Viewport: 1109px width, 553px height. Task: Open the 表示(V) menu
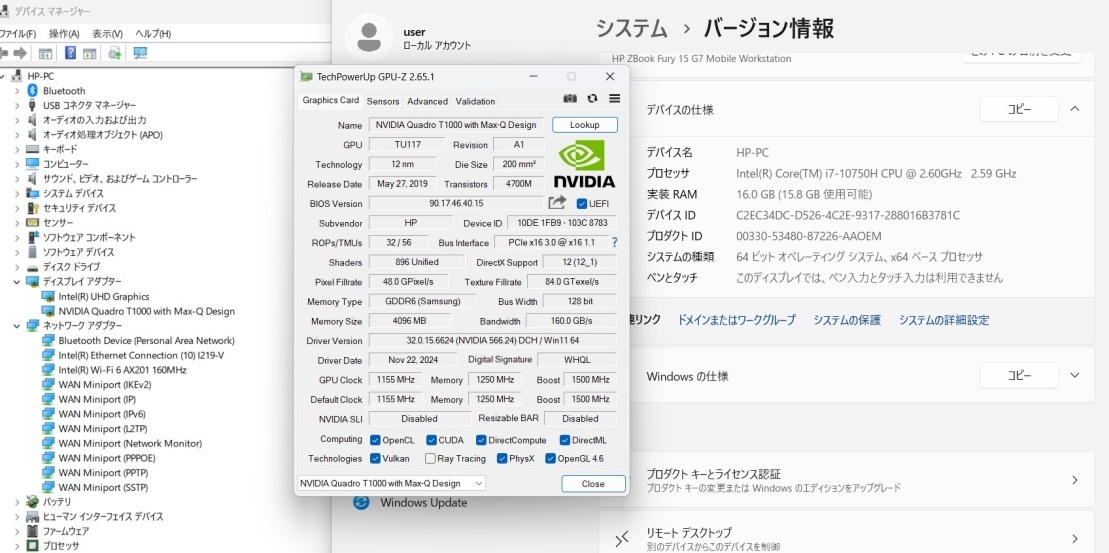(x=108, y=33)
